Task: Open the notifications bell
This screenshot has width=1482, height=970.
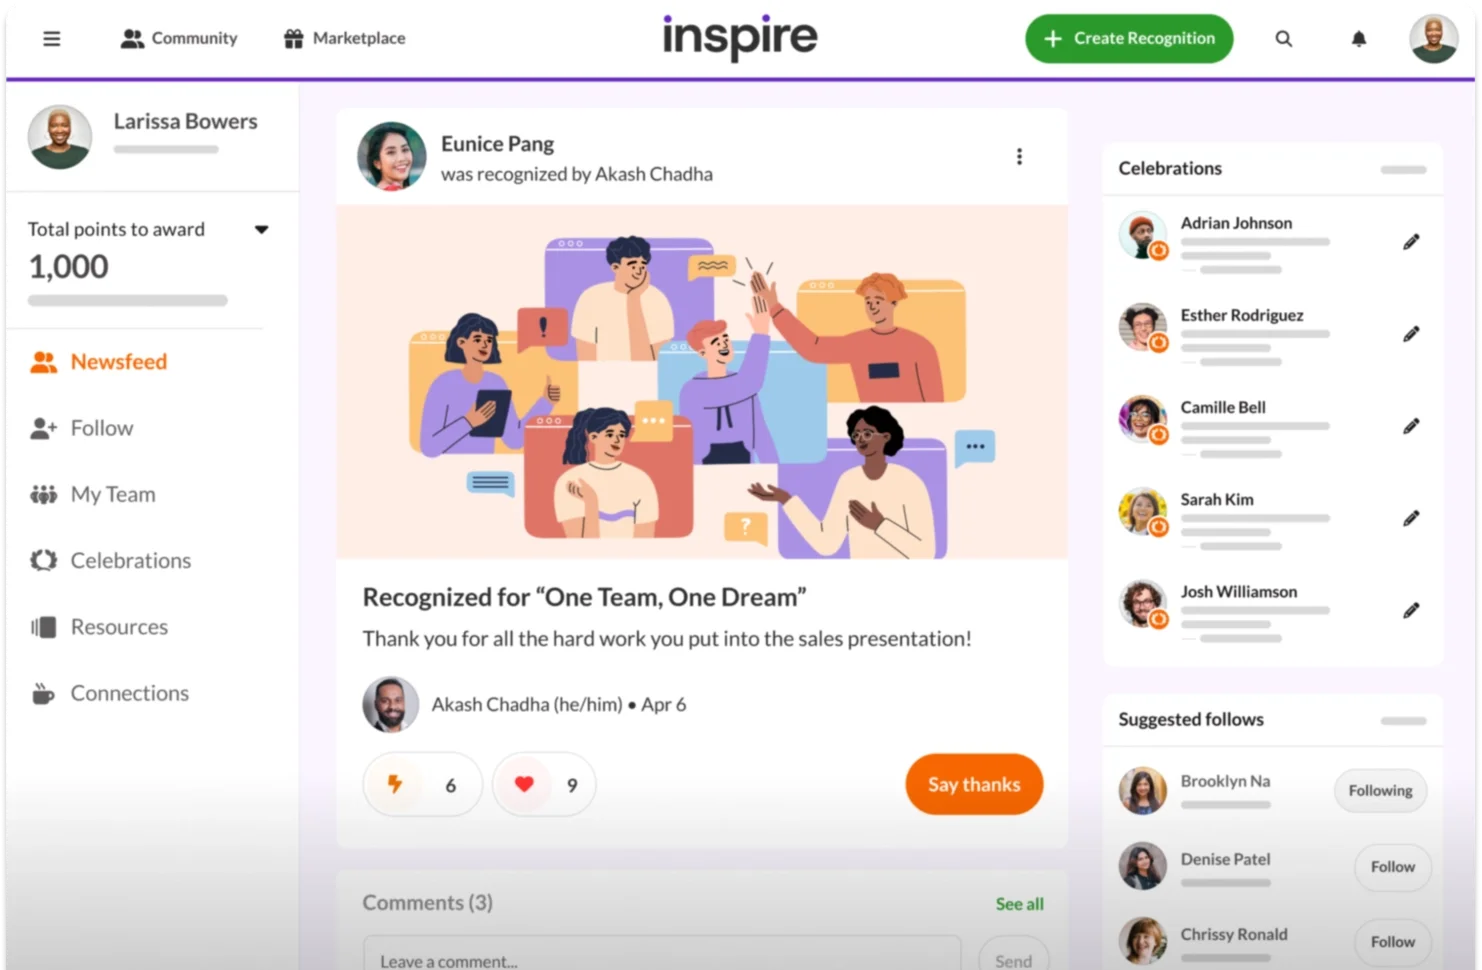Action: point(1359,39)
